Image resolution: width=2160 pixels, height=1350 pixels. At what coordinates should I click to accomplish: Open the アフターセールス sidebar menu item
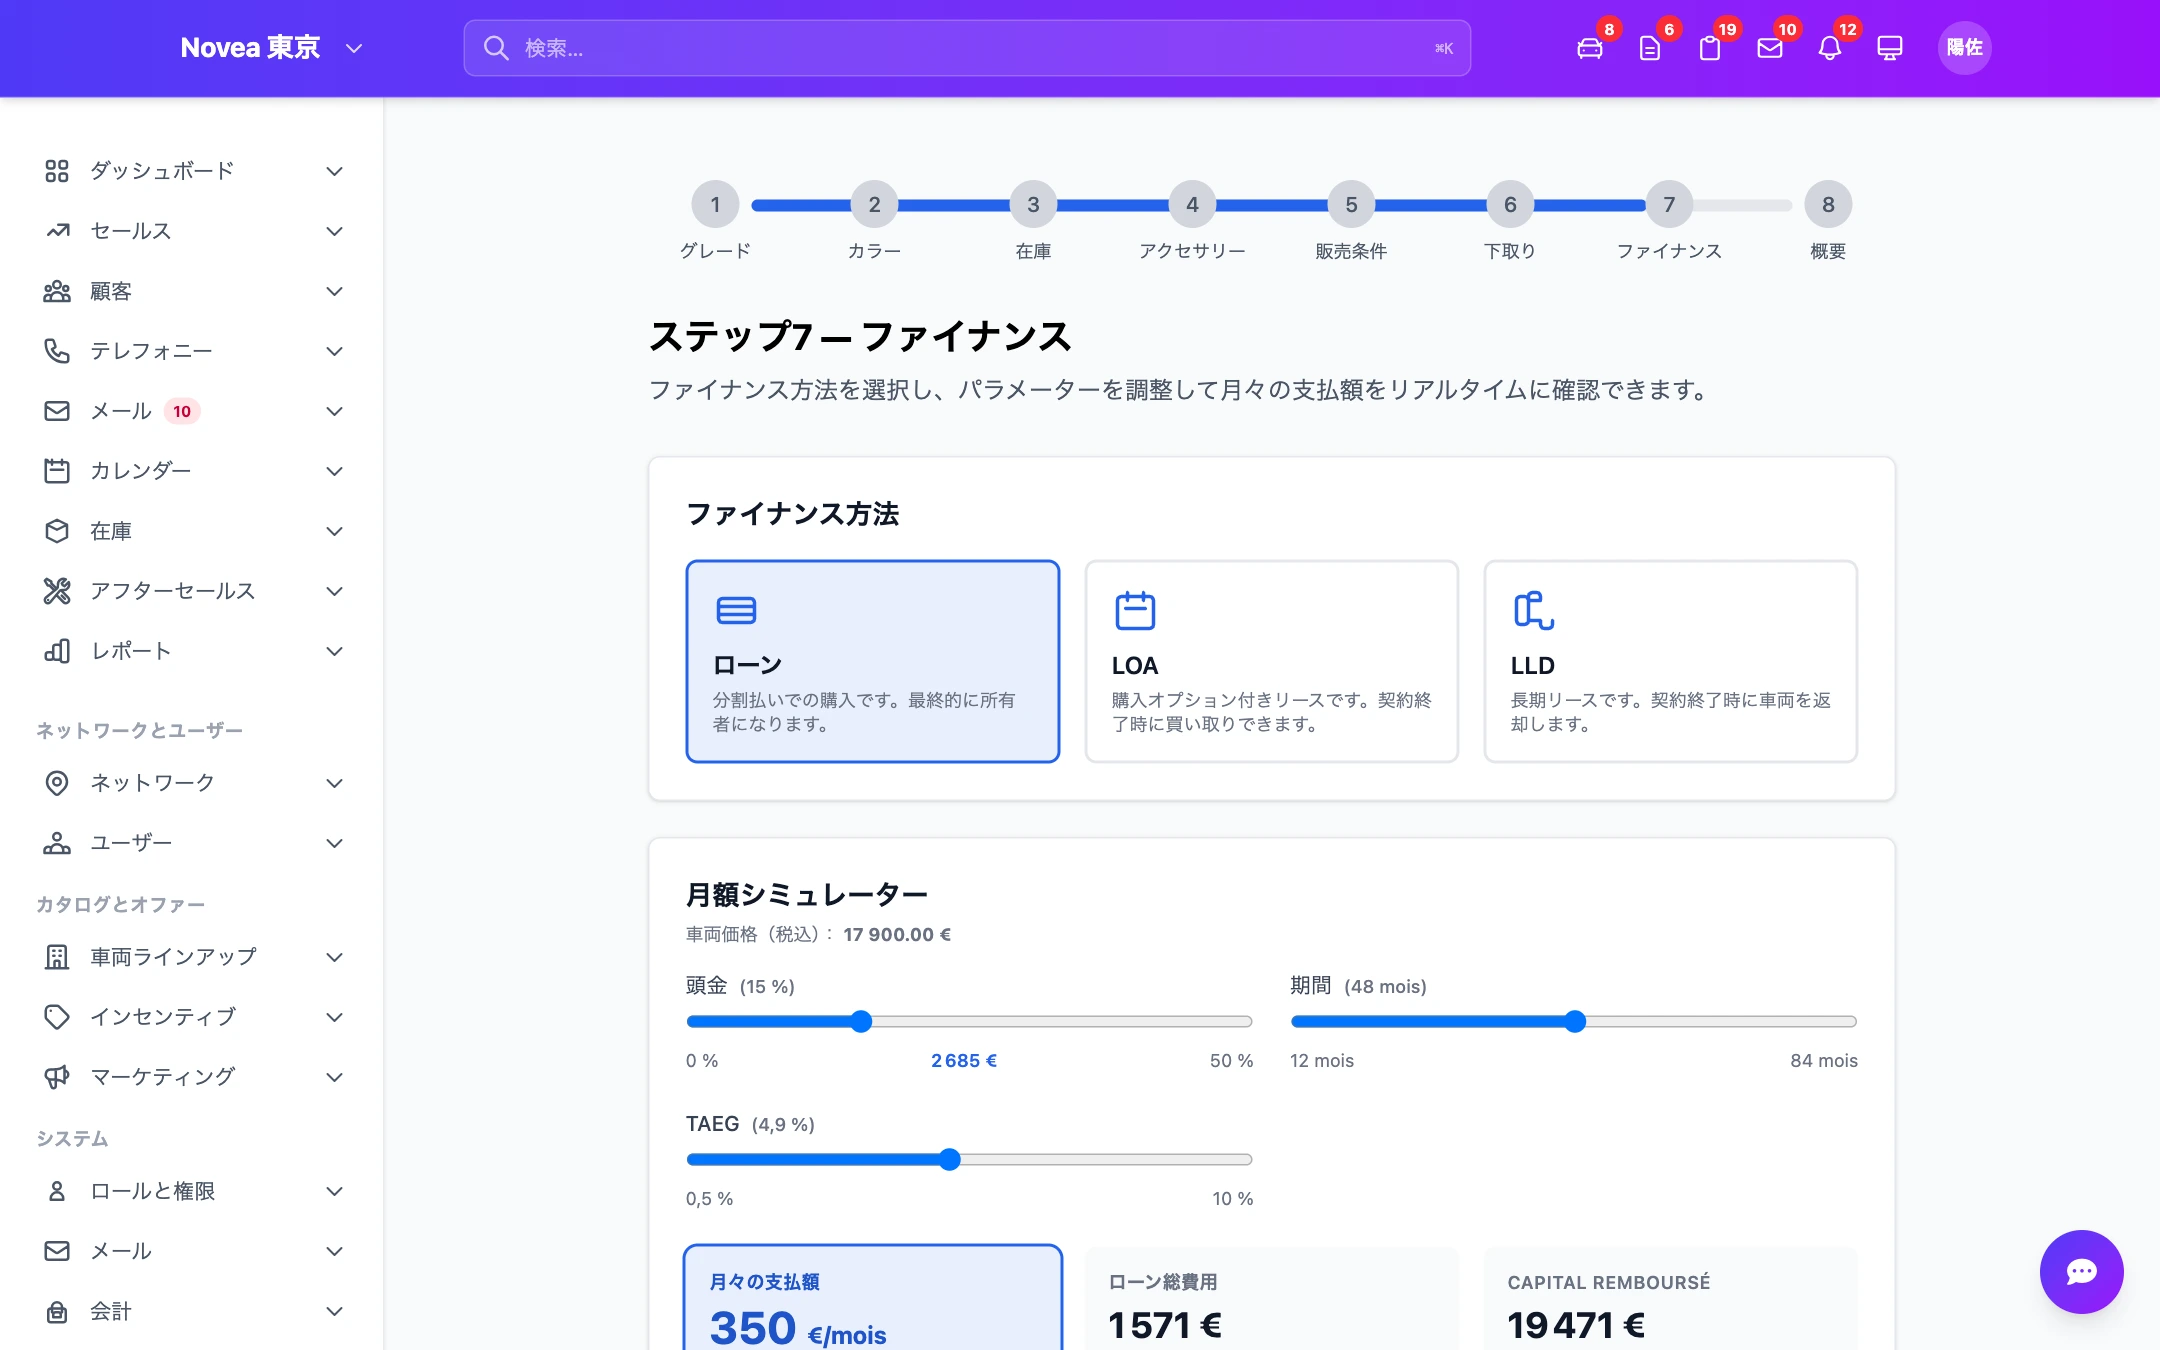click(194, 591)
